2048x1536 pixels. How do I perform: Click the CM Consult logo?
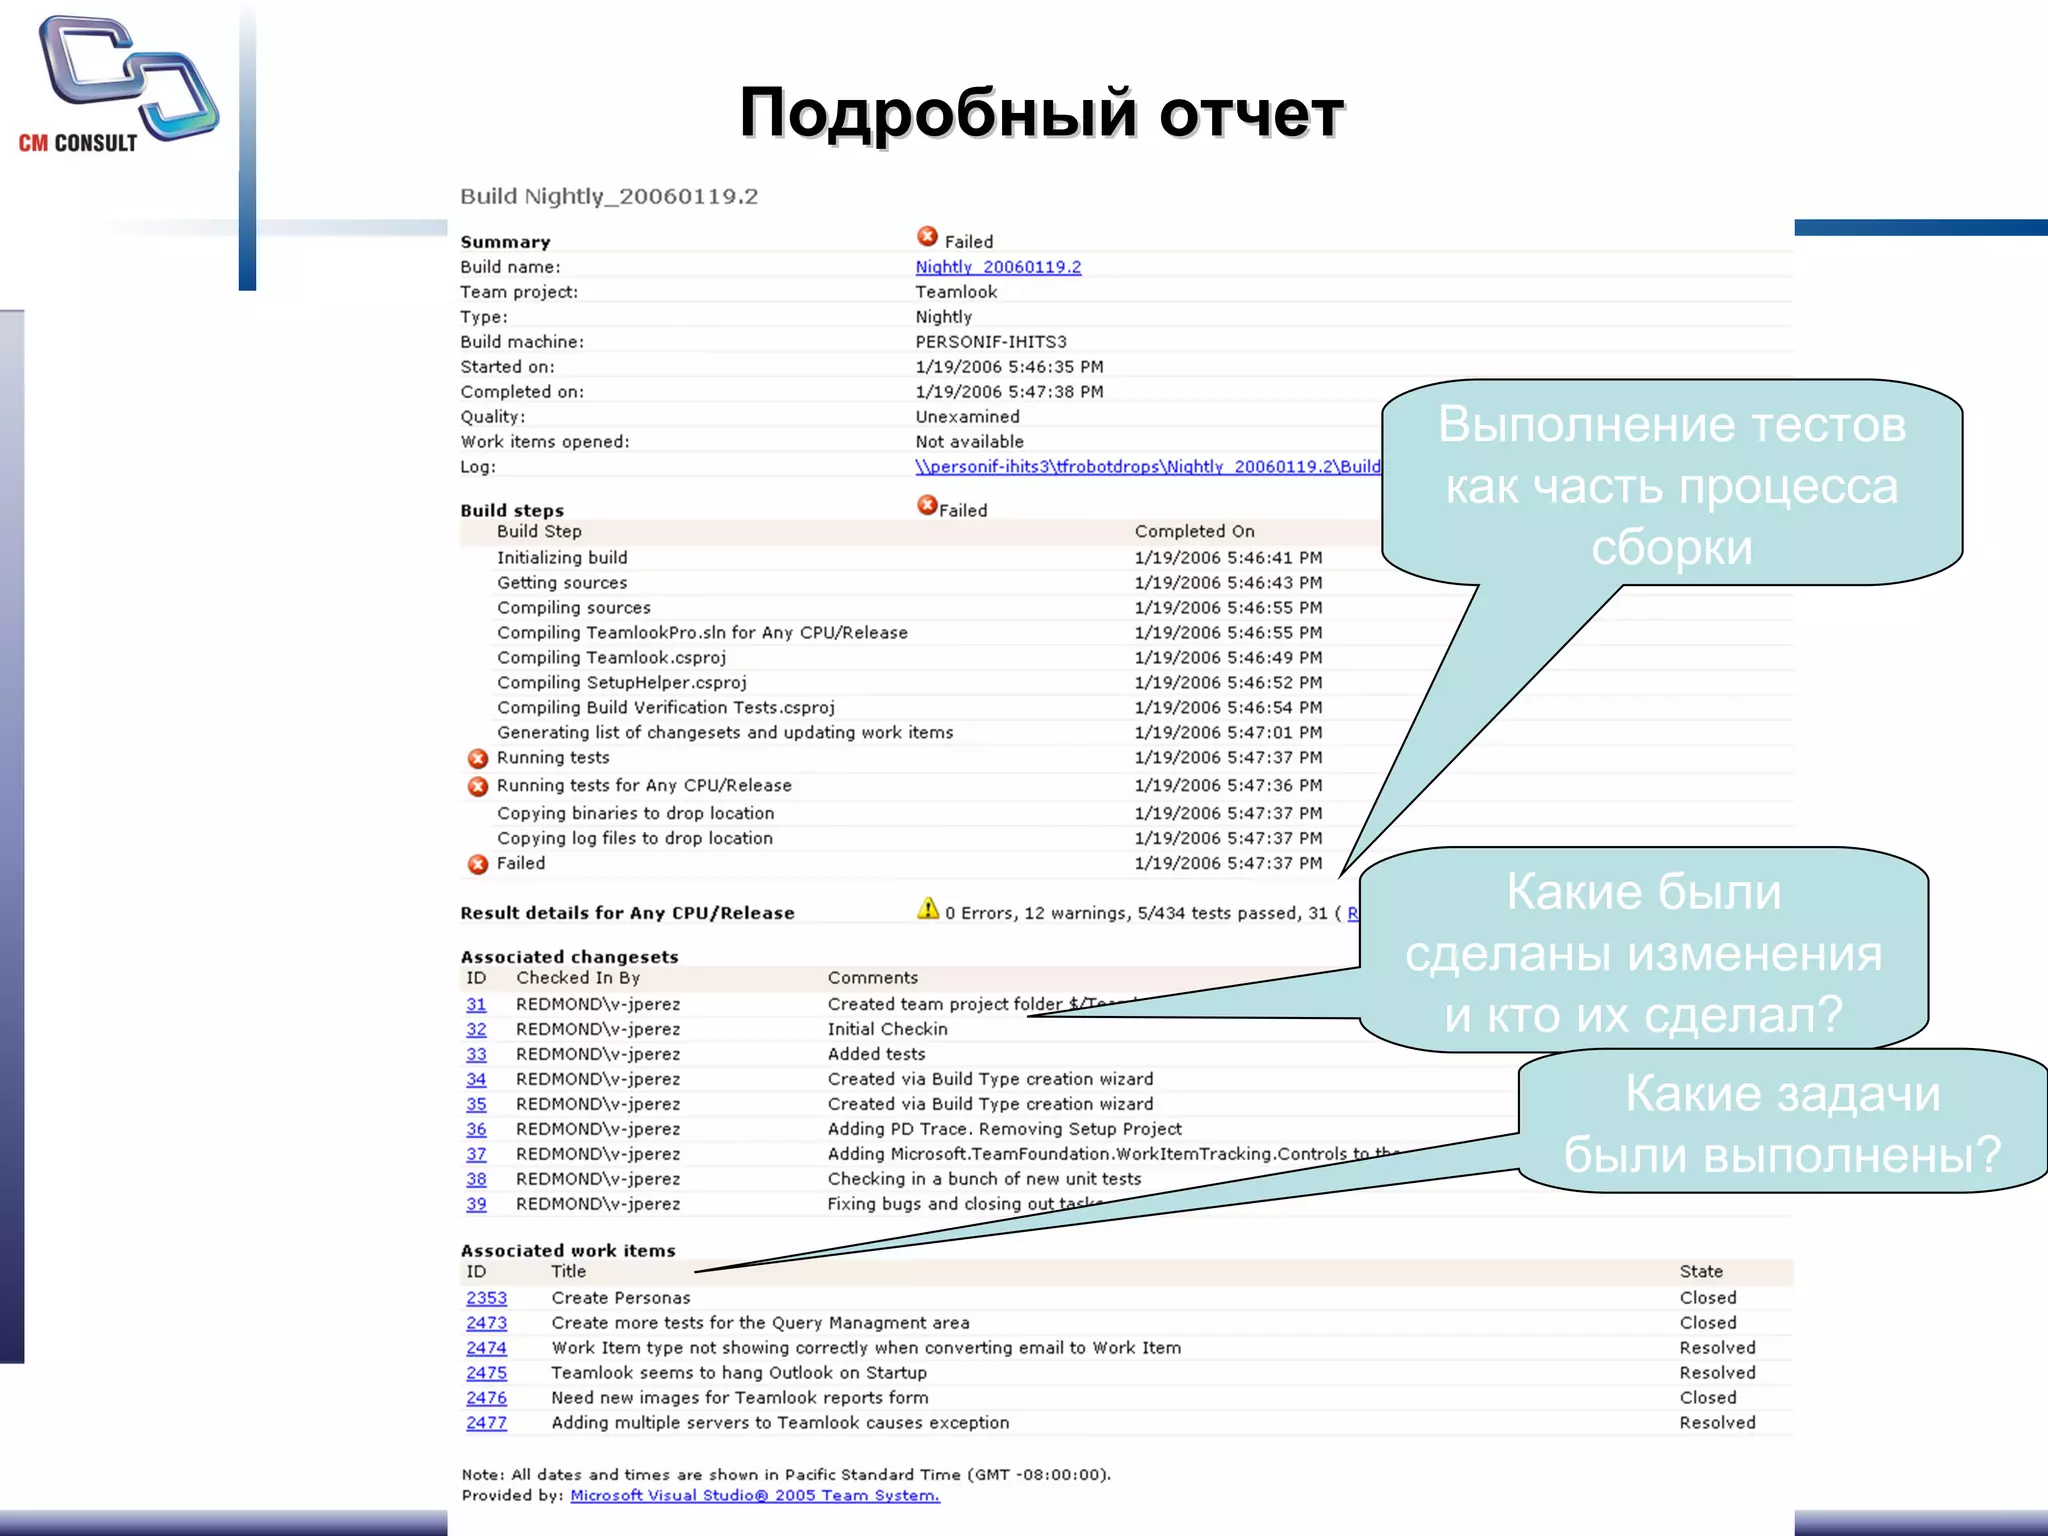coord(120,84)
